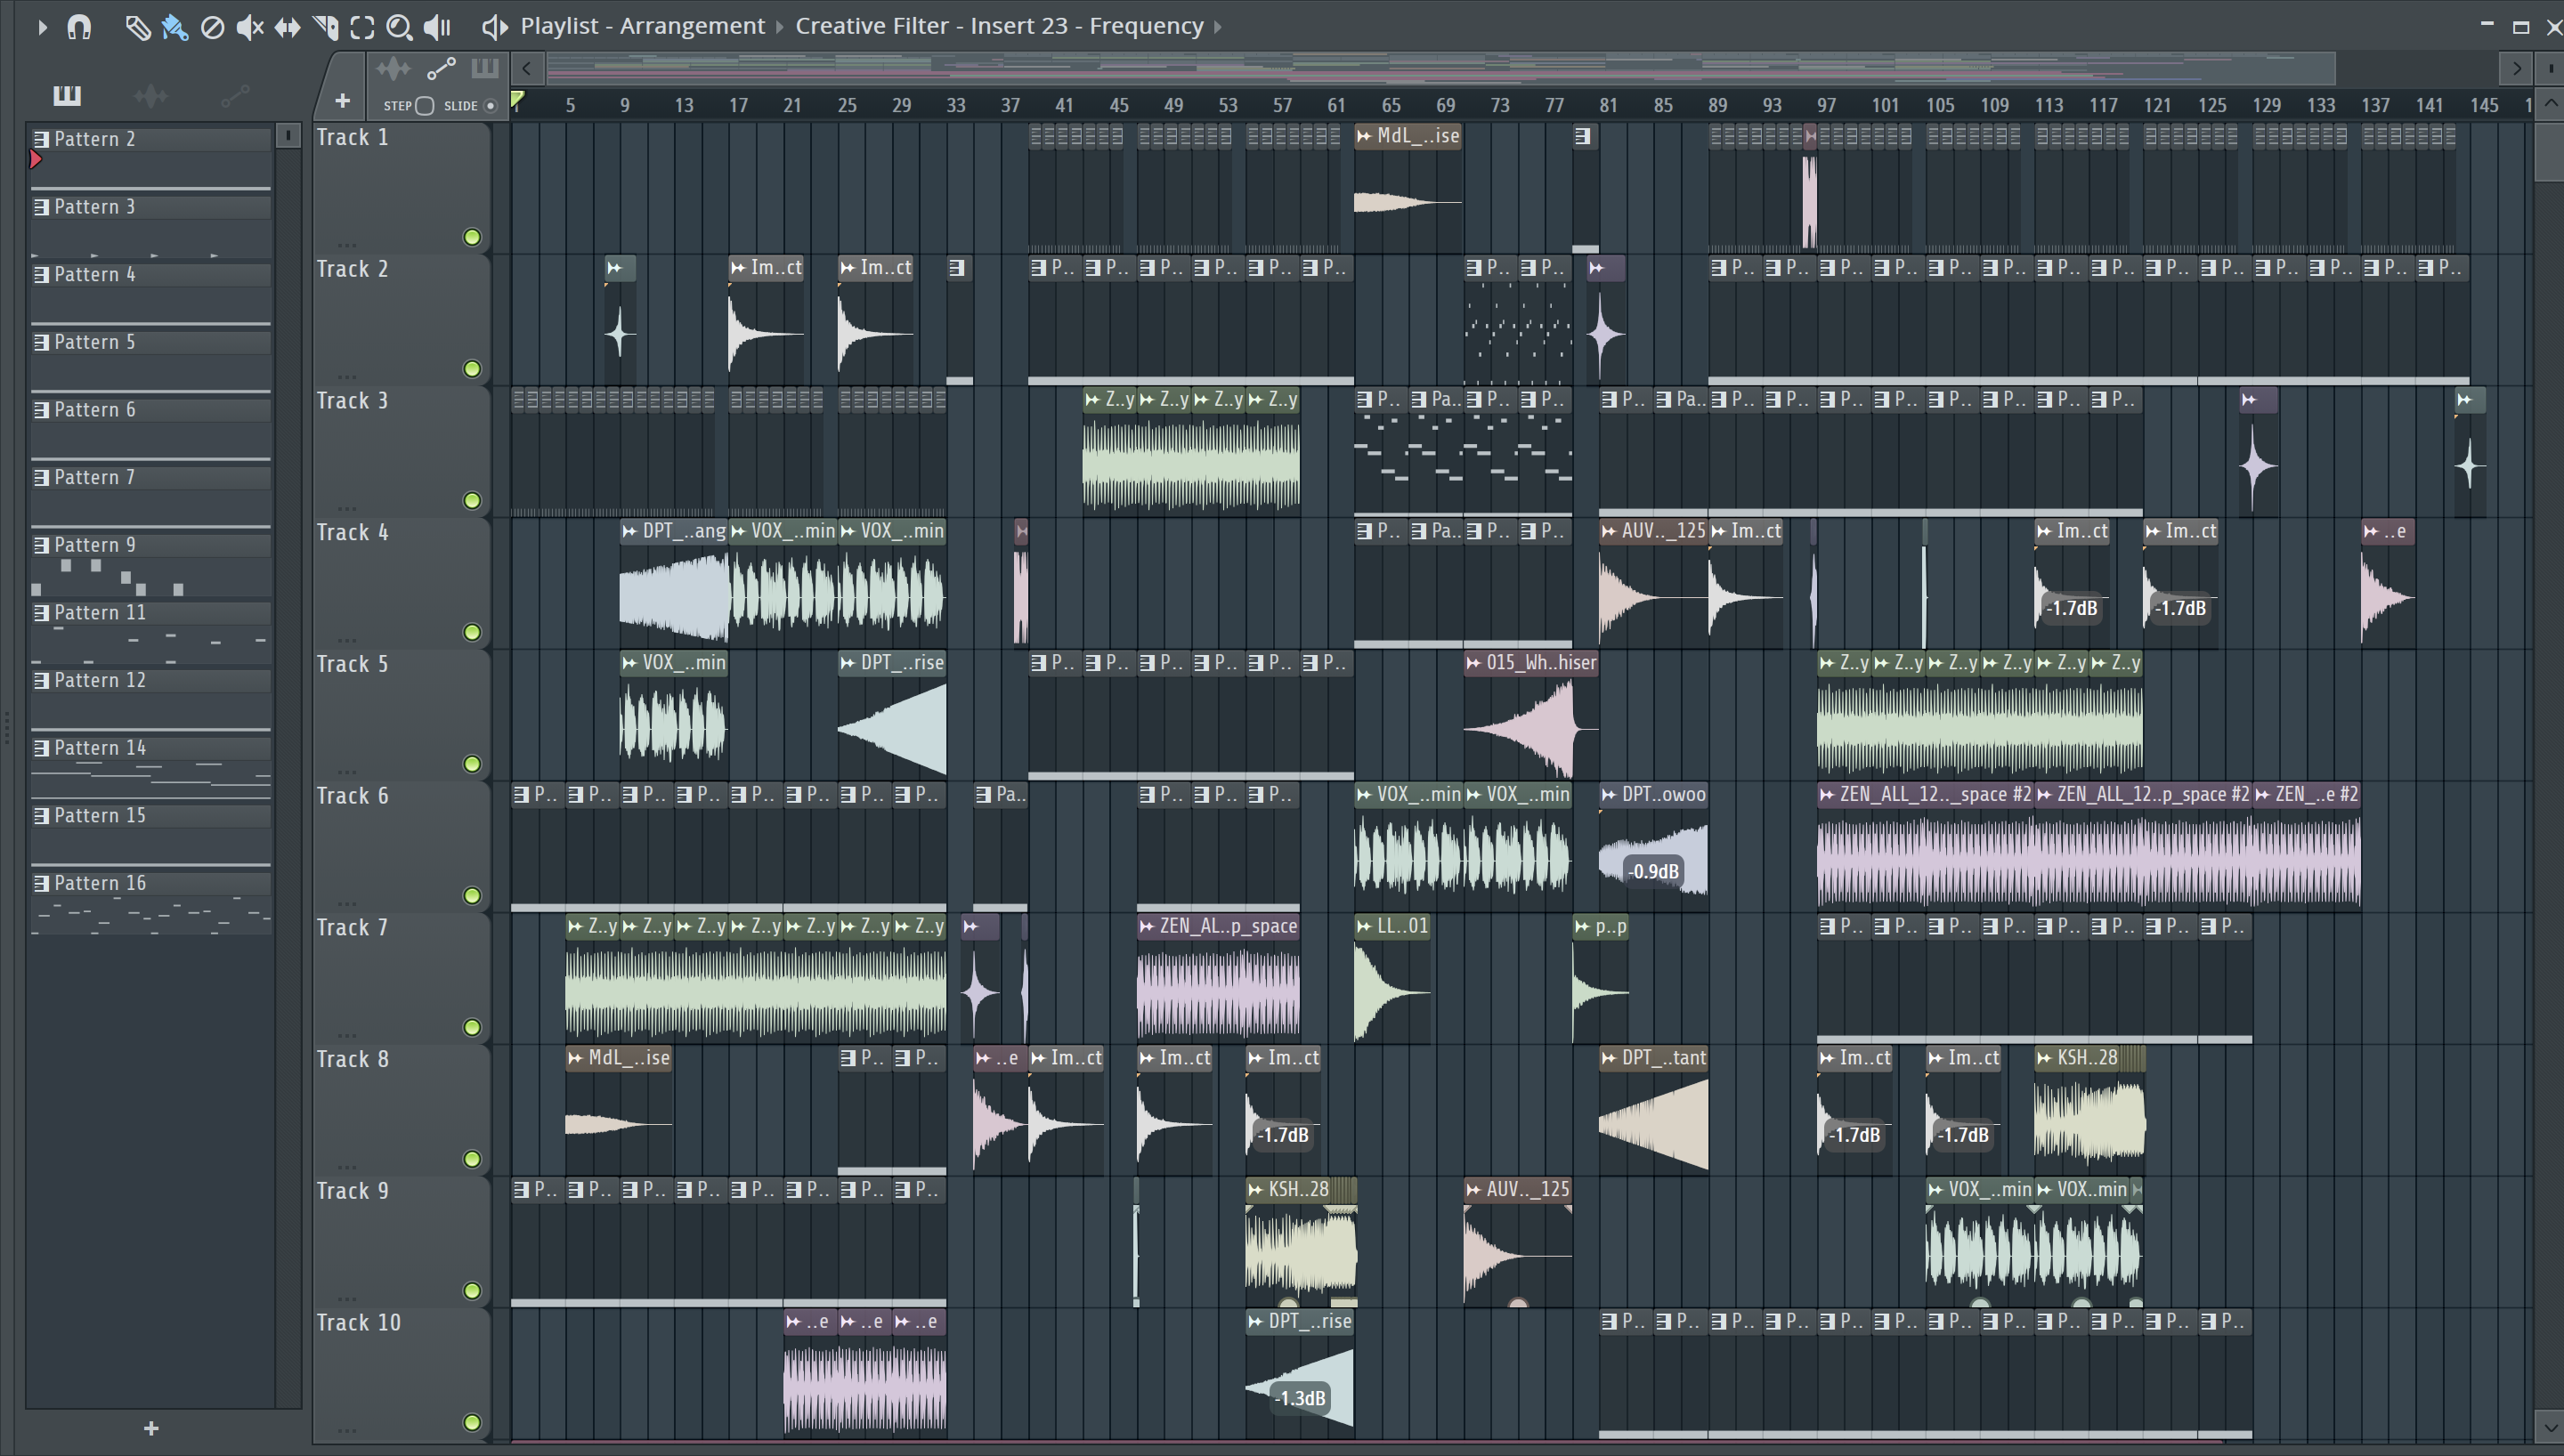
Task: Mute Track 5 with its green light
Action: click(472, 764)
